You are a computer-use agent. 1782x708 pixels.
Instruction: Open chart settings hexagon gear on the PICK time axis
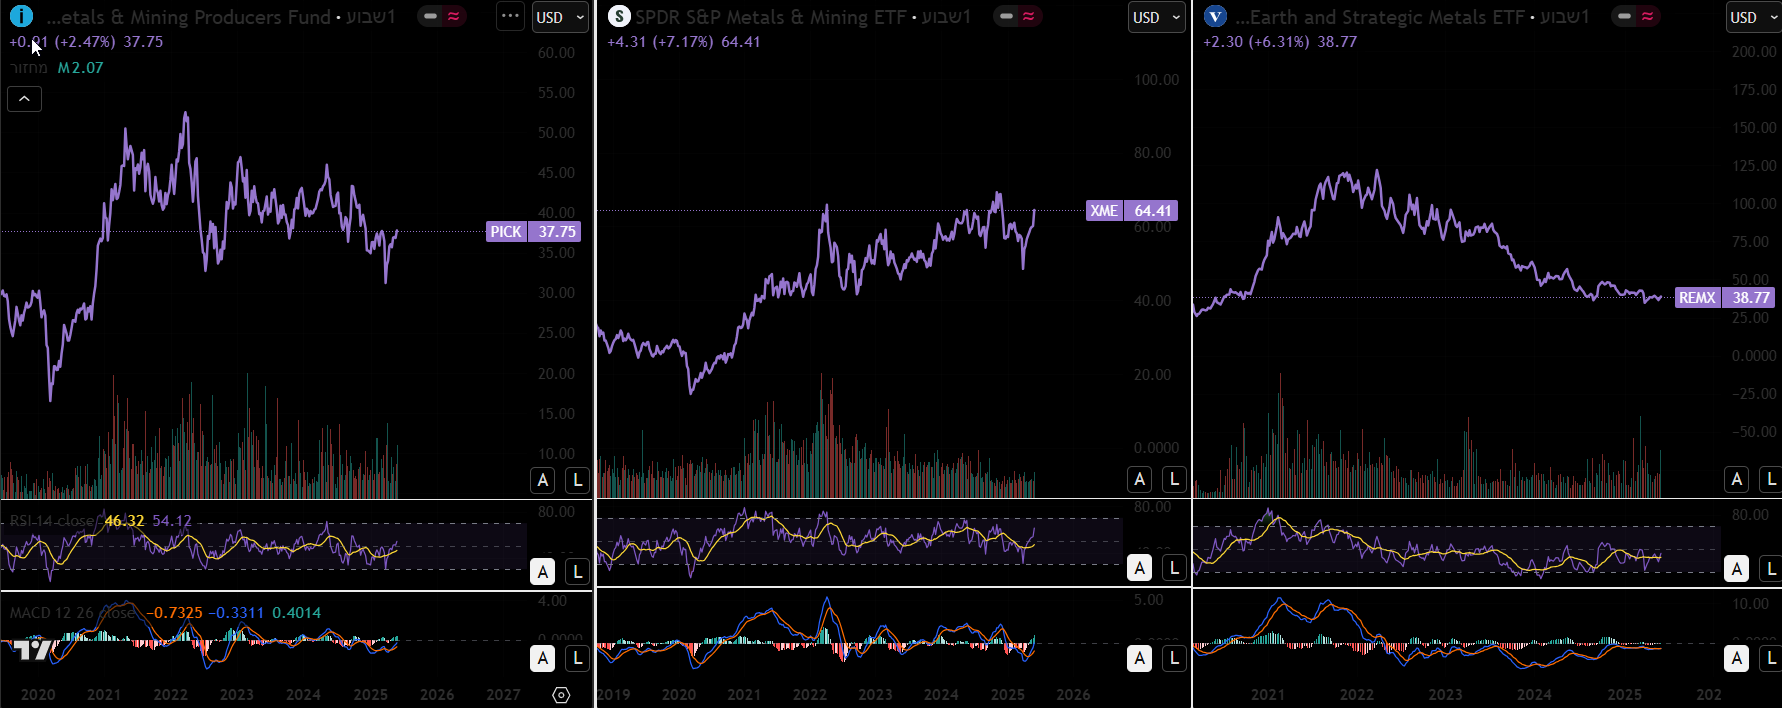(x=561, y=695)
